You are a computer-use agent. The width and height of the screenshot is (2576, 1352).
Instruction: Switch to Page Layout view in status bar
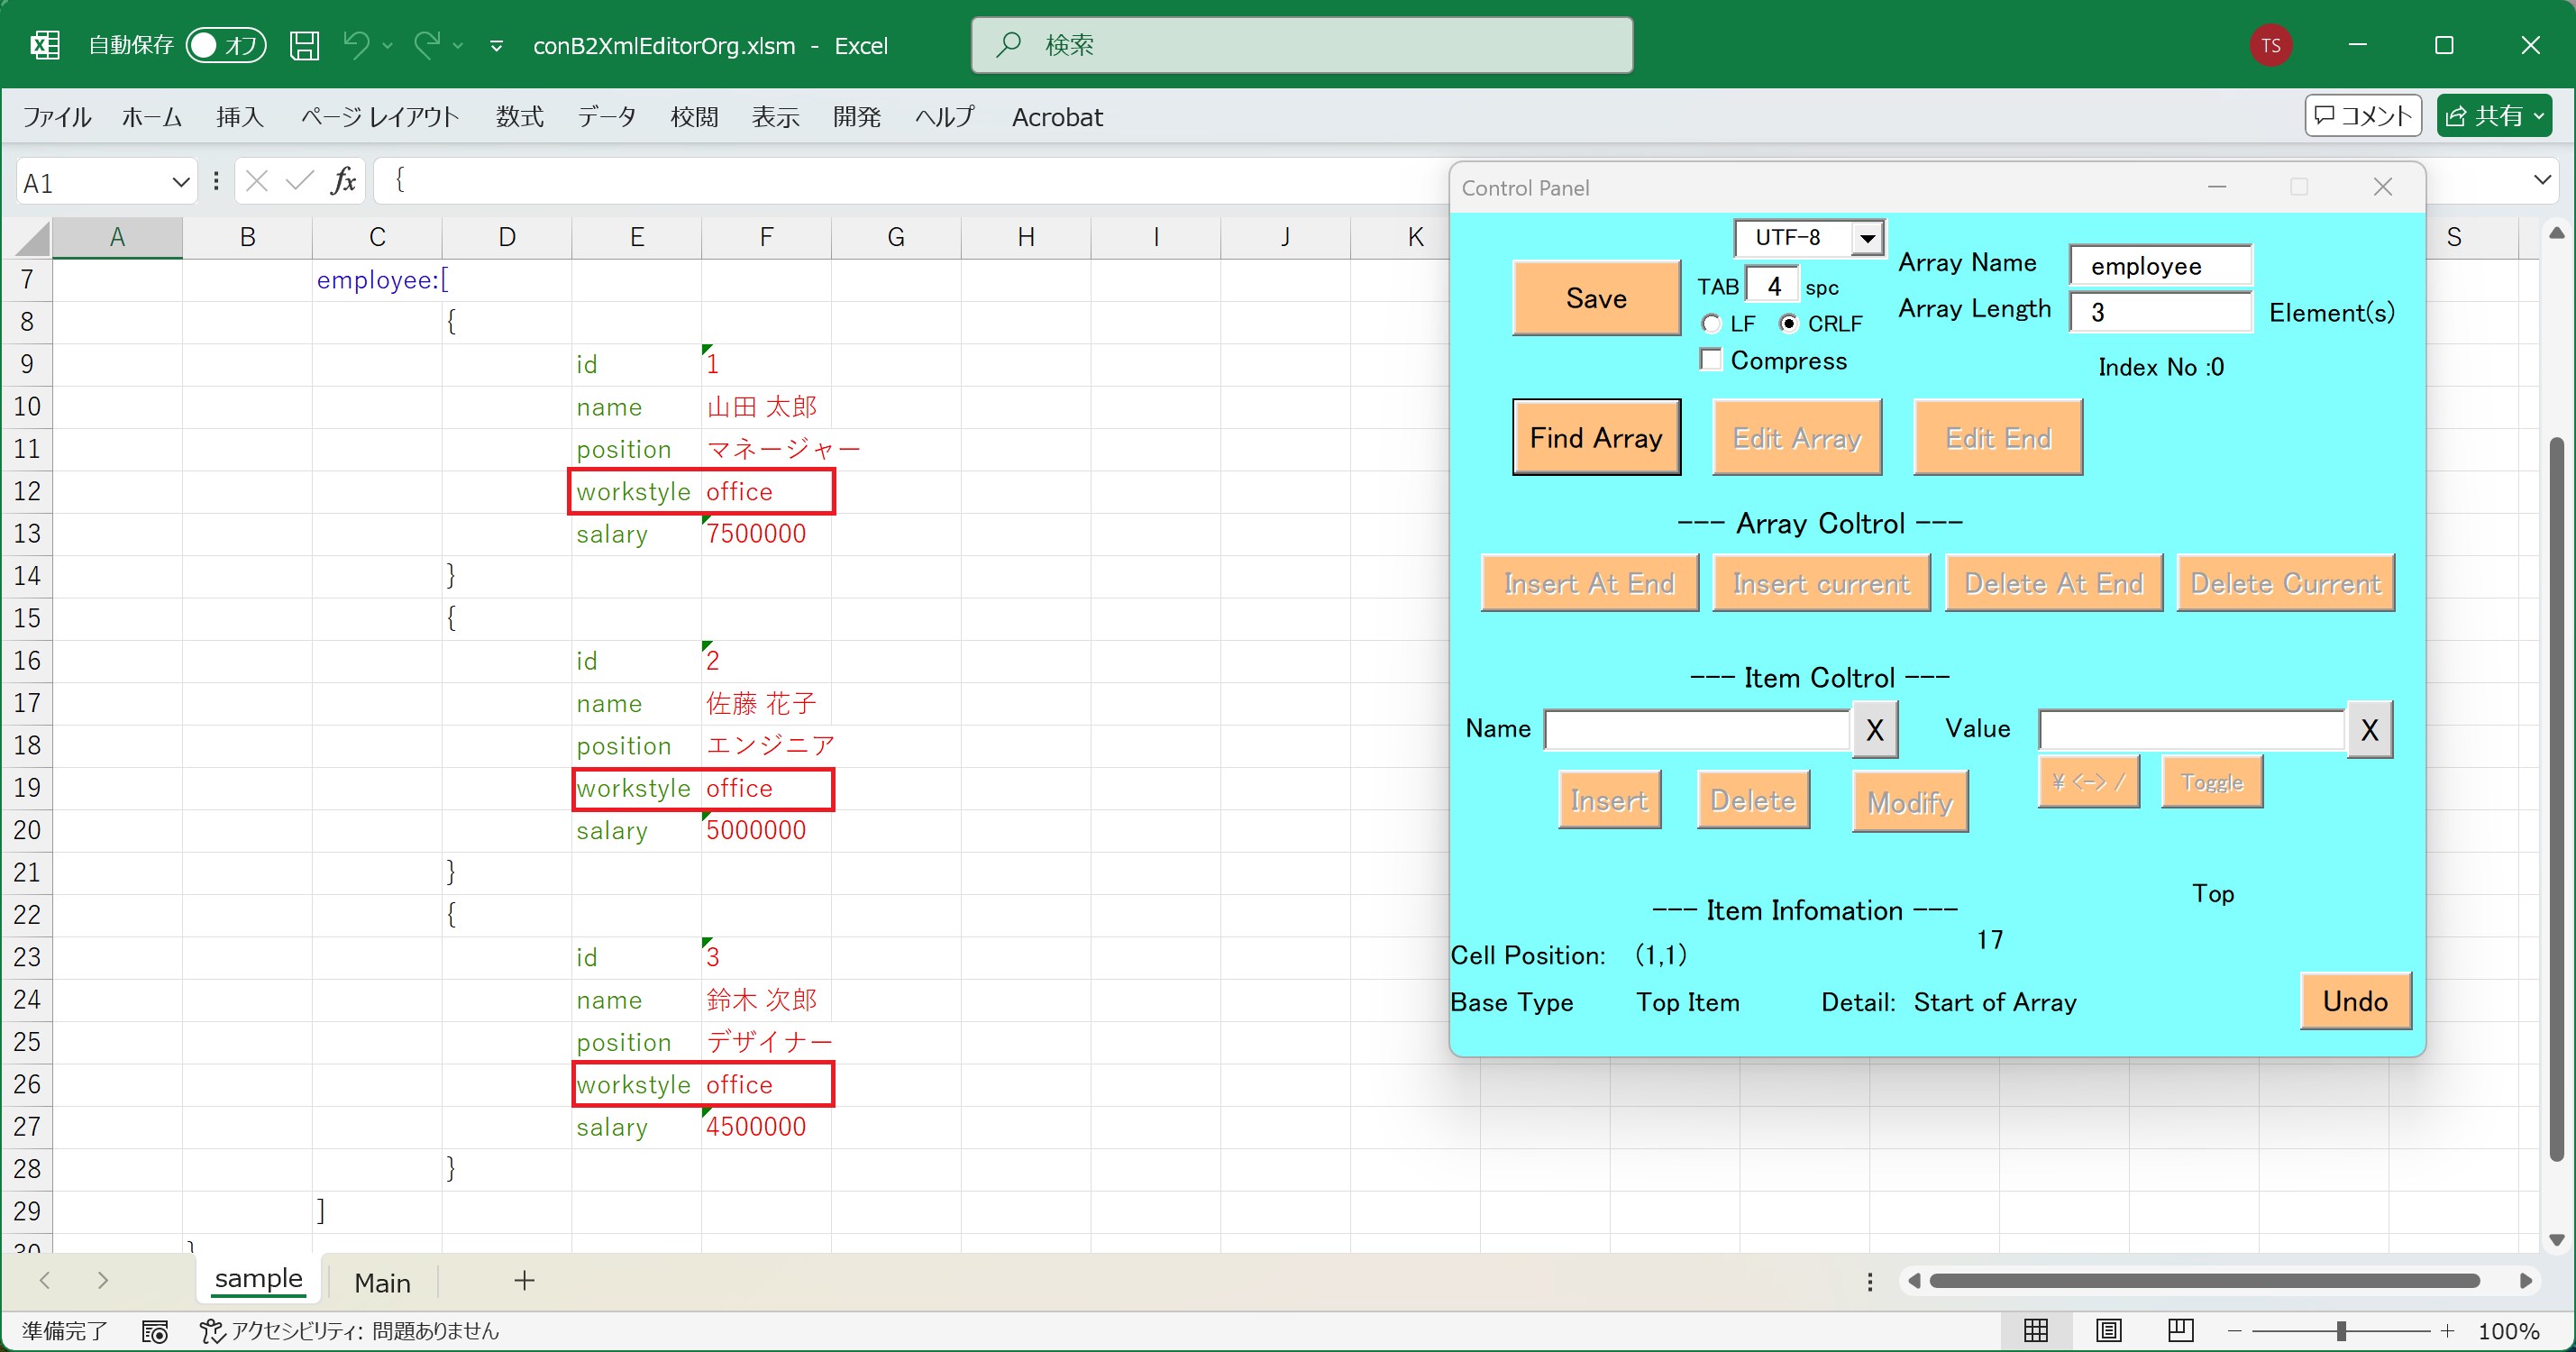(x=2108, y=1330)
